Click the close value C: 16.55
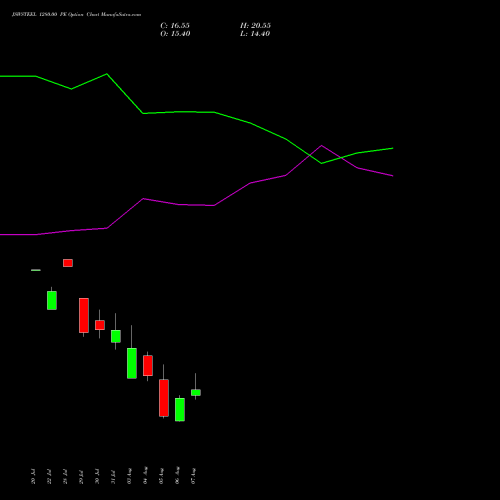The width and height of the screenshot is (500, 500). 175,26
